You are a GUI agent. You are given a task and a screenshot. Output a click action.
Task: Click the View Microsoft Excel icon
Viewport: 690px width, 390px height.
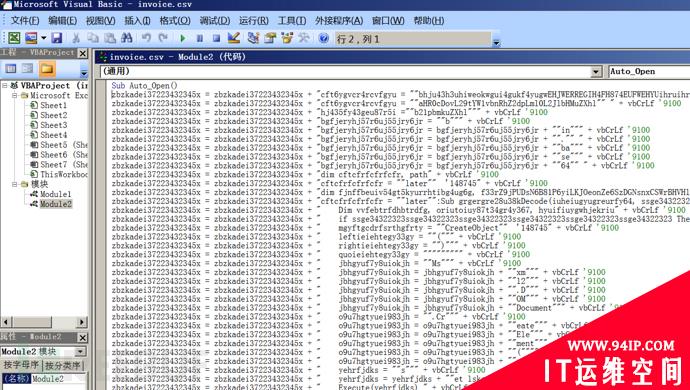[14, 38]
